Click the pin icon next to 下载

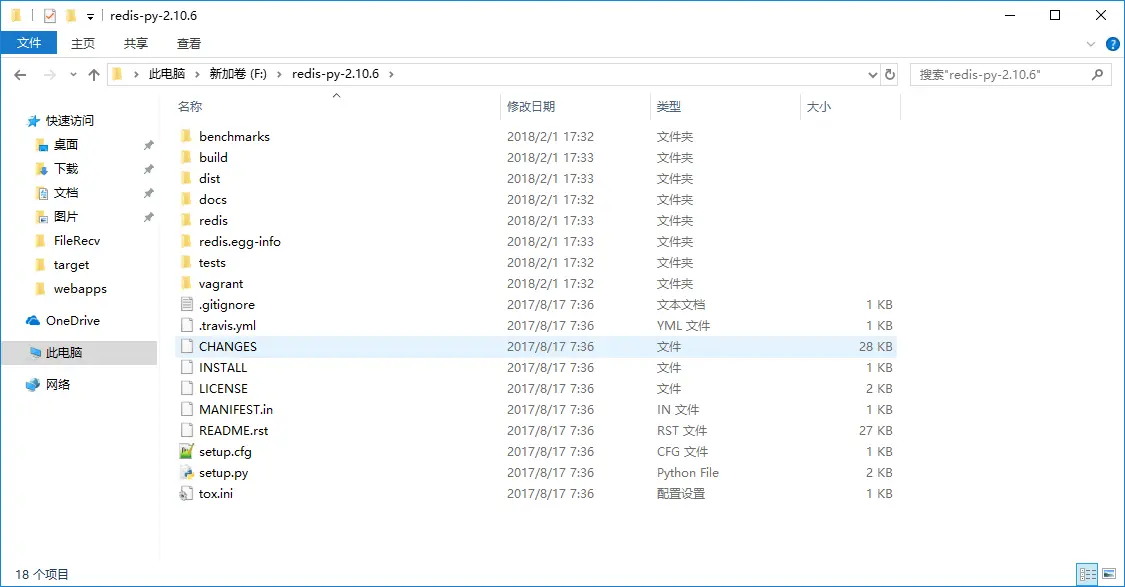pyautogui.click(x=149, y=169)
